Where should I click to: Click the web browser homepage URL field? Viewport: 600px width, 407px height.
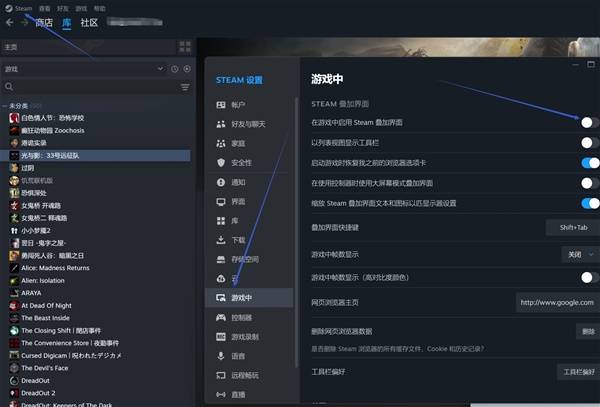pyautogui.click(x=558, y=303)
